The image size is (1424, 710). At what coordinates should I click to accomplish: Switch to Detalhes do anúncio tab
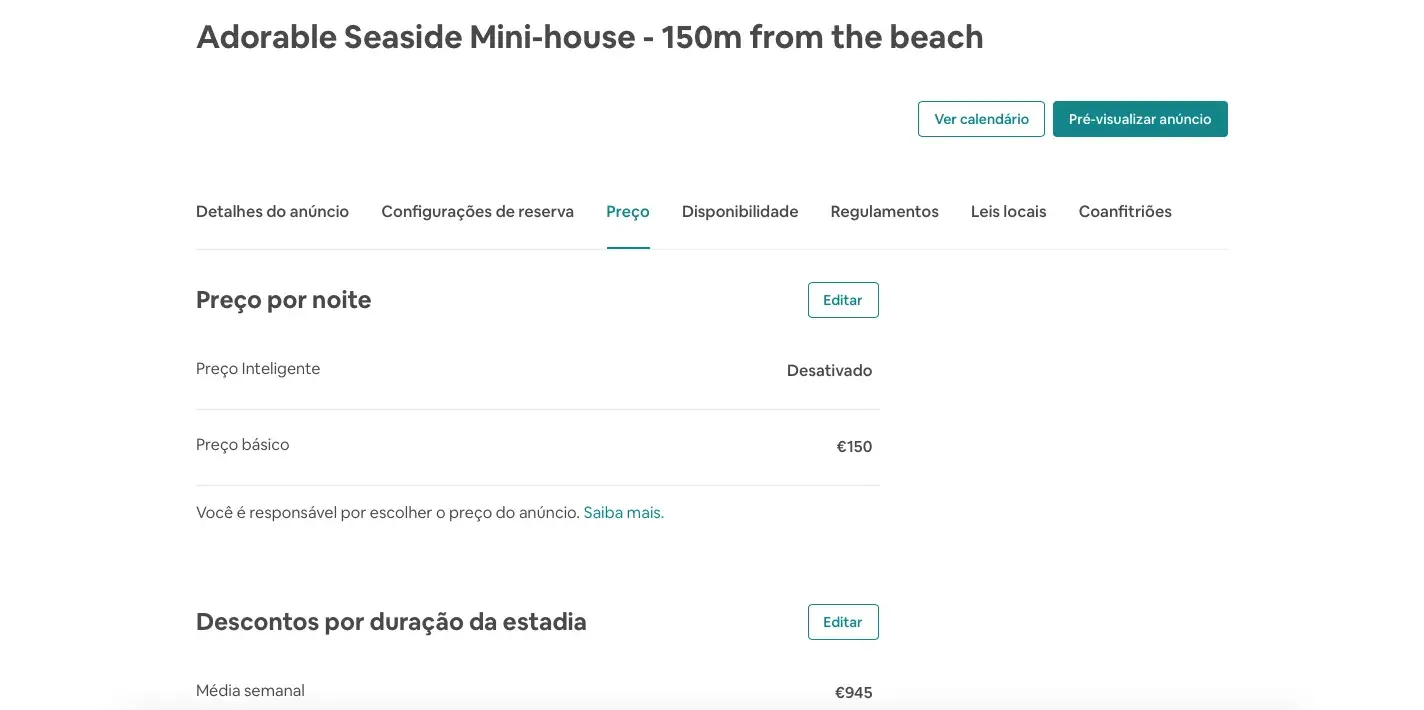(272, 211)
